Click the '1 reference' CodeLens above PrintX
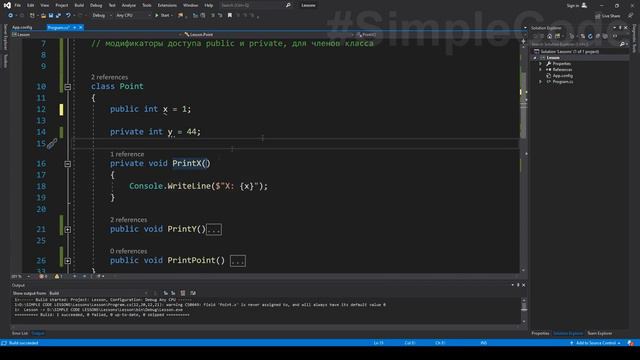Screen dimensions: 640x360 tap(127, 154)
